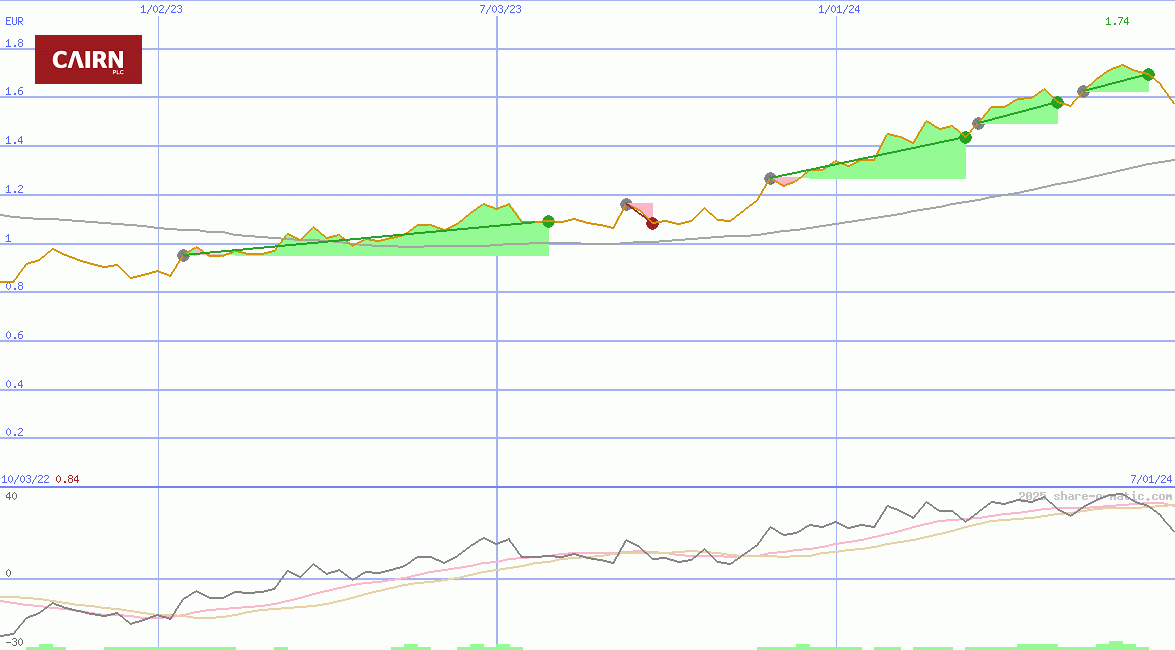Click the 7/01/24 end date label
The height and width of the screenshot is (650, 1175).
tap(1150, 480)
